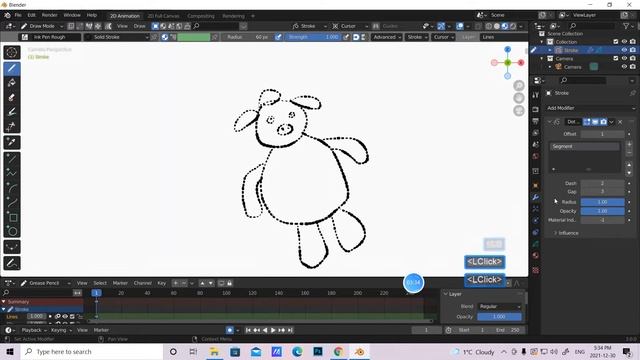Click the Segment list entry
The image size is (640, 360).
[584, 147]
